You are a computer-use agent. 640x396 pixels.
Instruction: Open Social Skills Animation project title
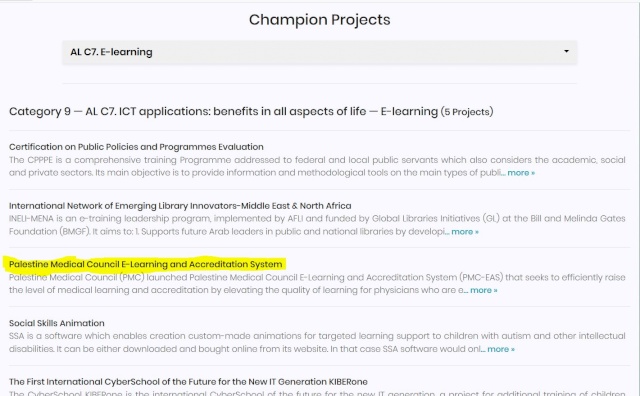(x=57, y=323)
